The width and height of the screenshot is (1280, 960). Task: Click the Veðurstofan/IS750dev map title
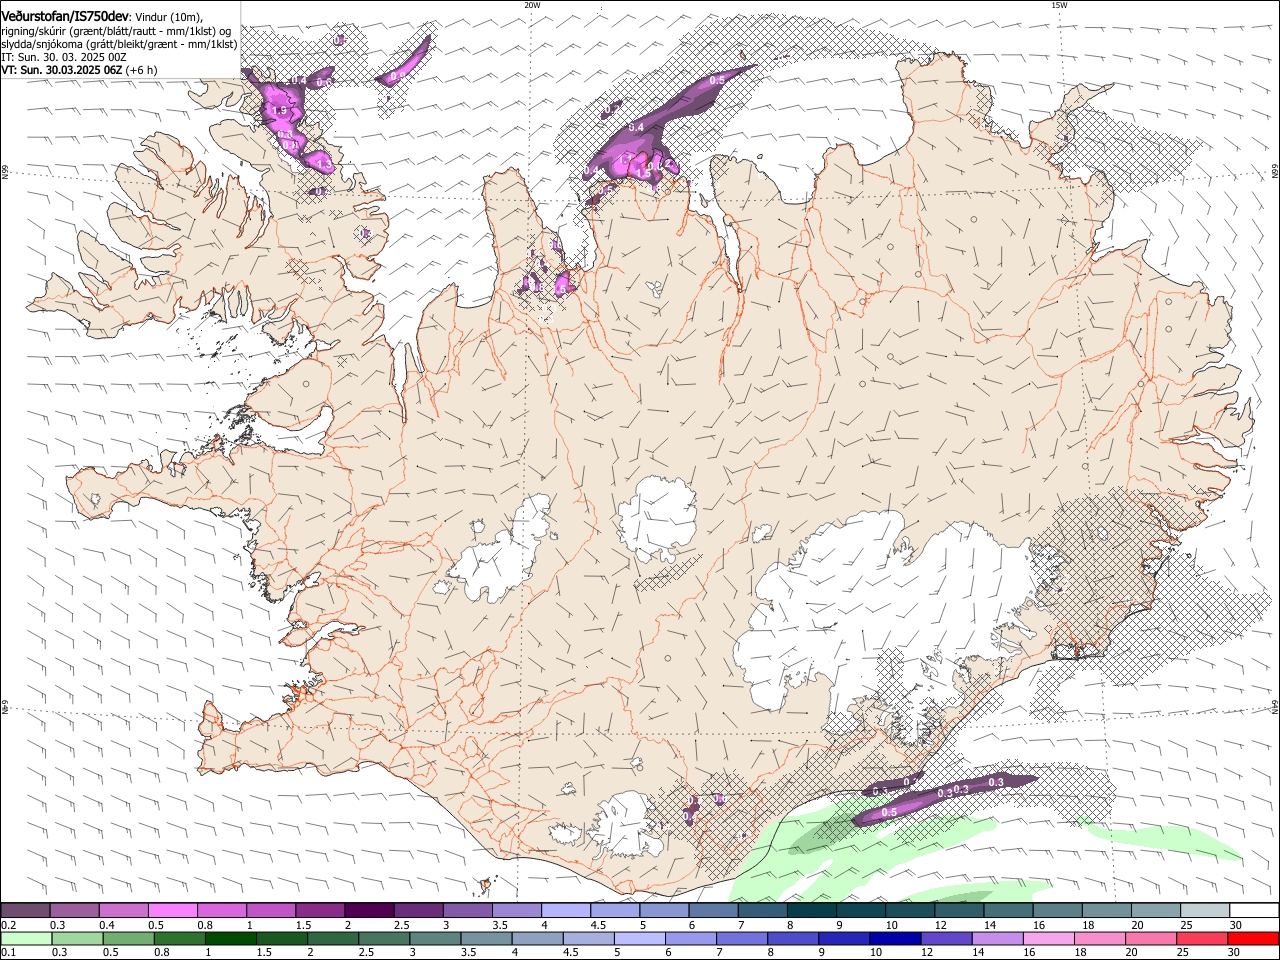(64, 15)
